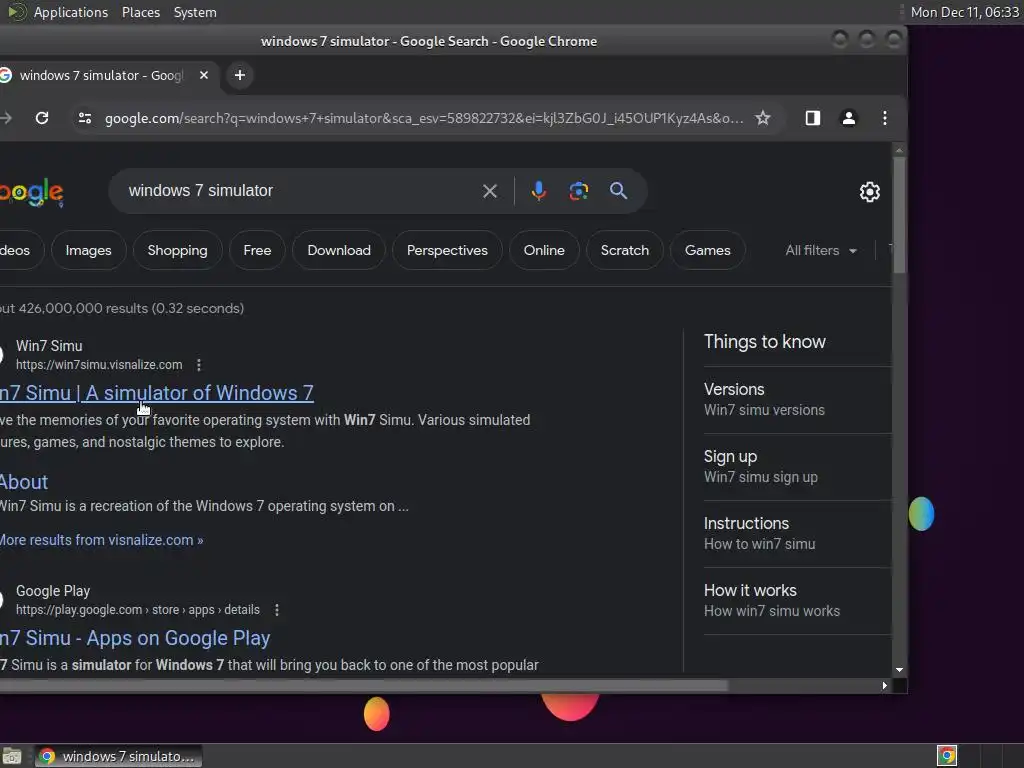Open Places menu in top panel
The image size is (1024, 768).
click(x=141, y=12)
